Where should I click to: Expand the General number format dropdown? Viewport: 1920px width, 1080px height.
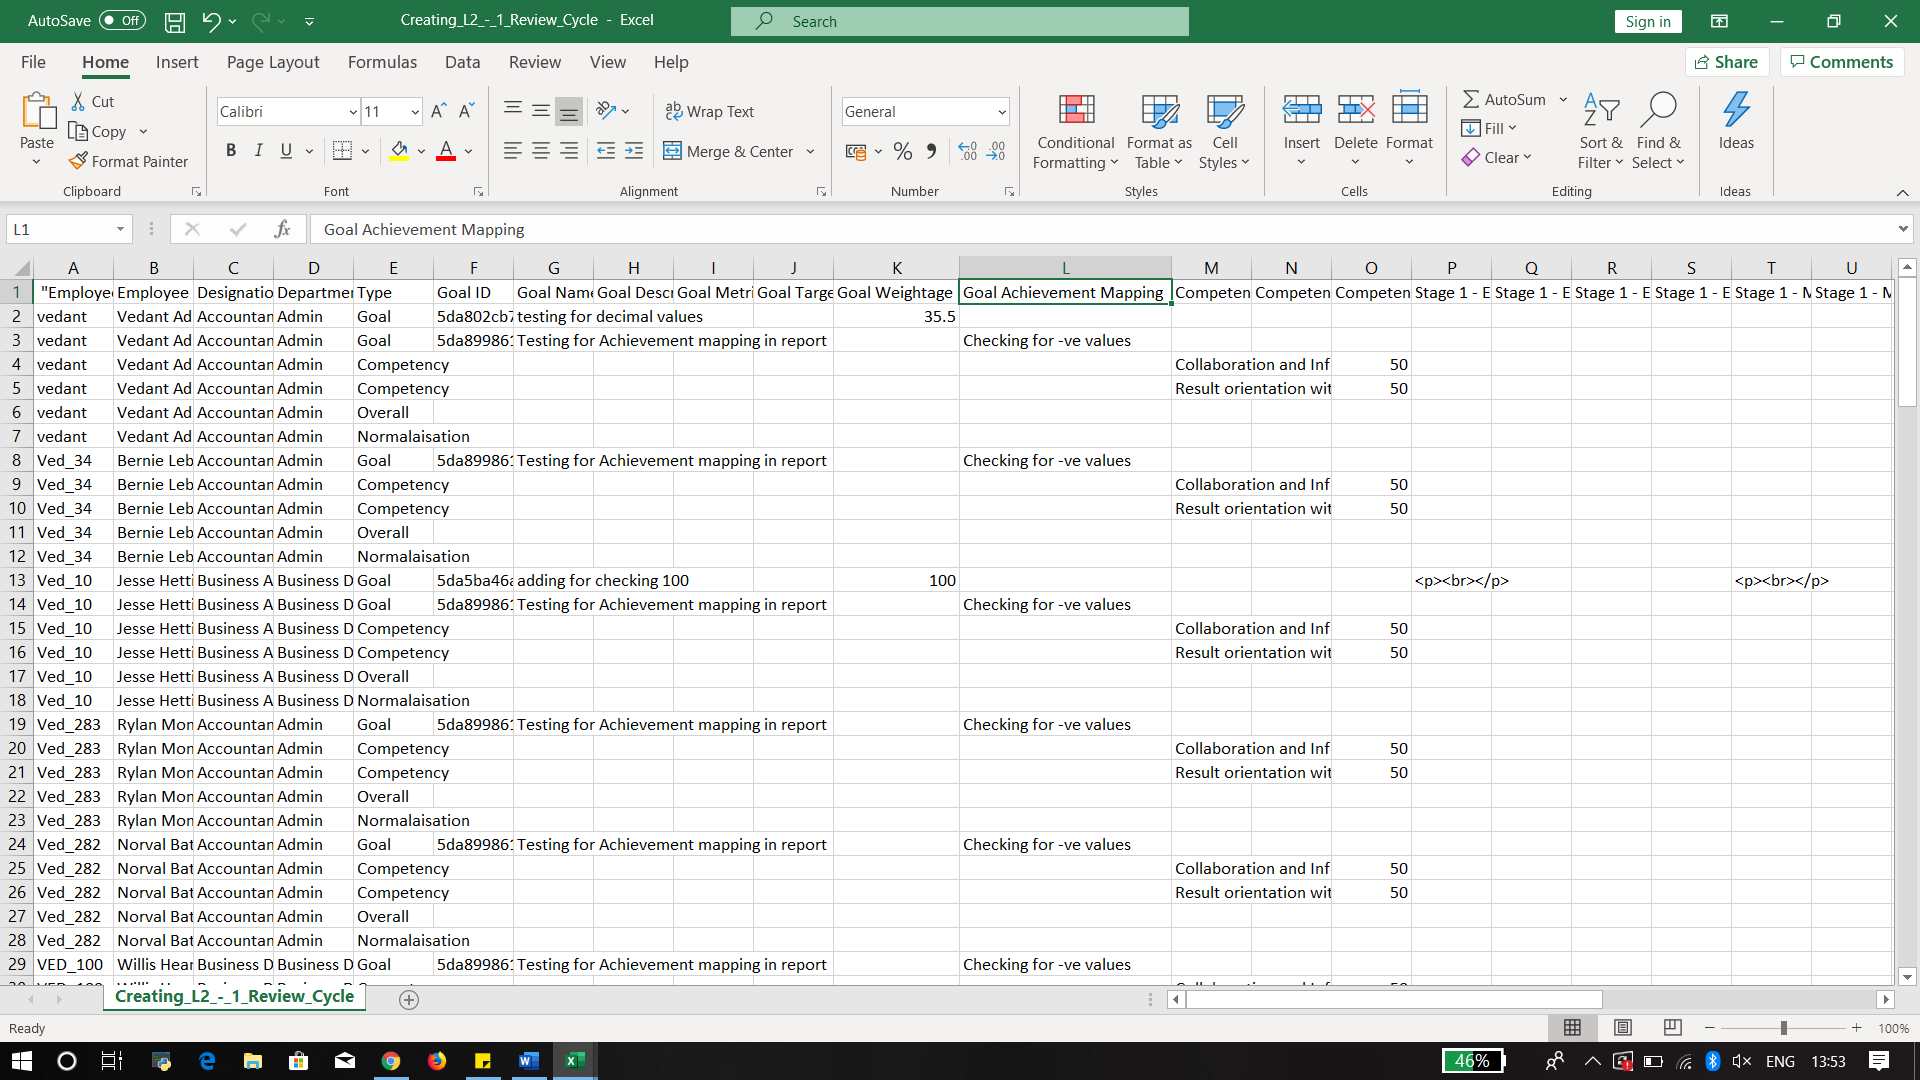1001,112
